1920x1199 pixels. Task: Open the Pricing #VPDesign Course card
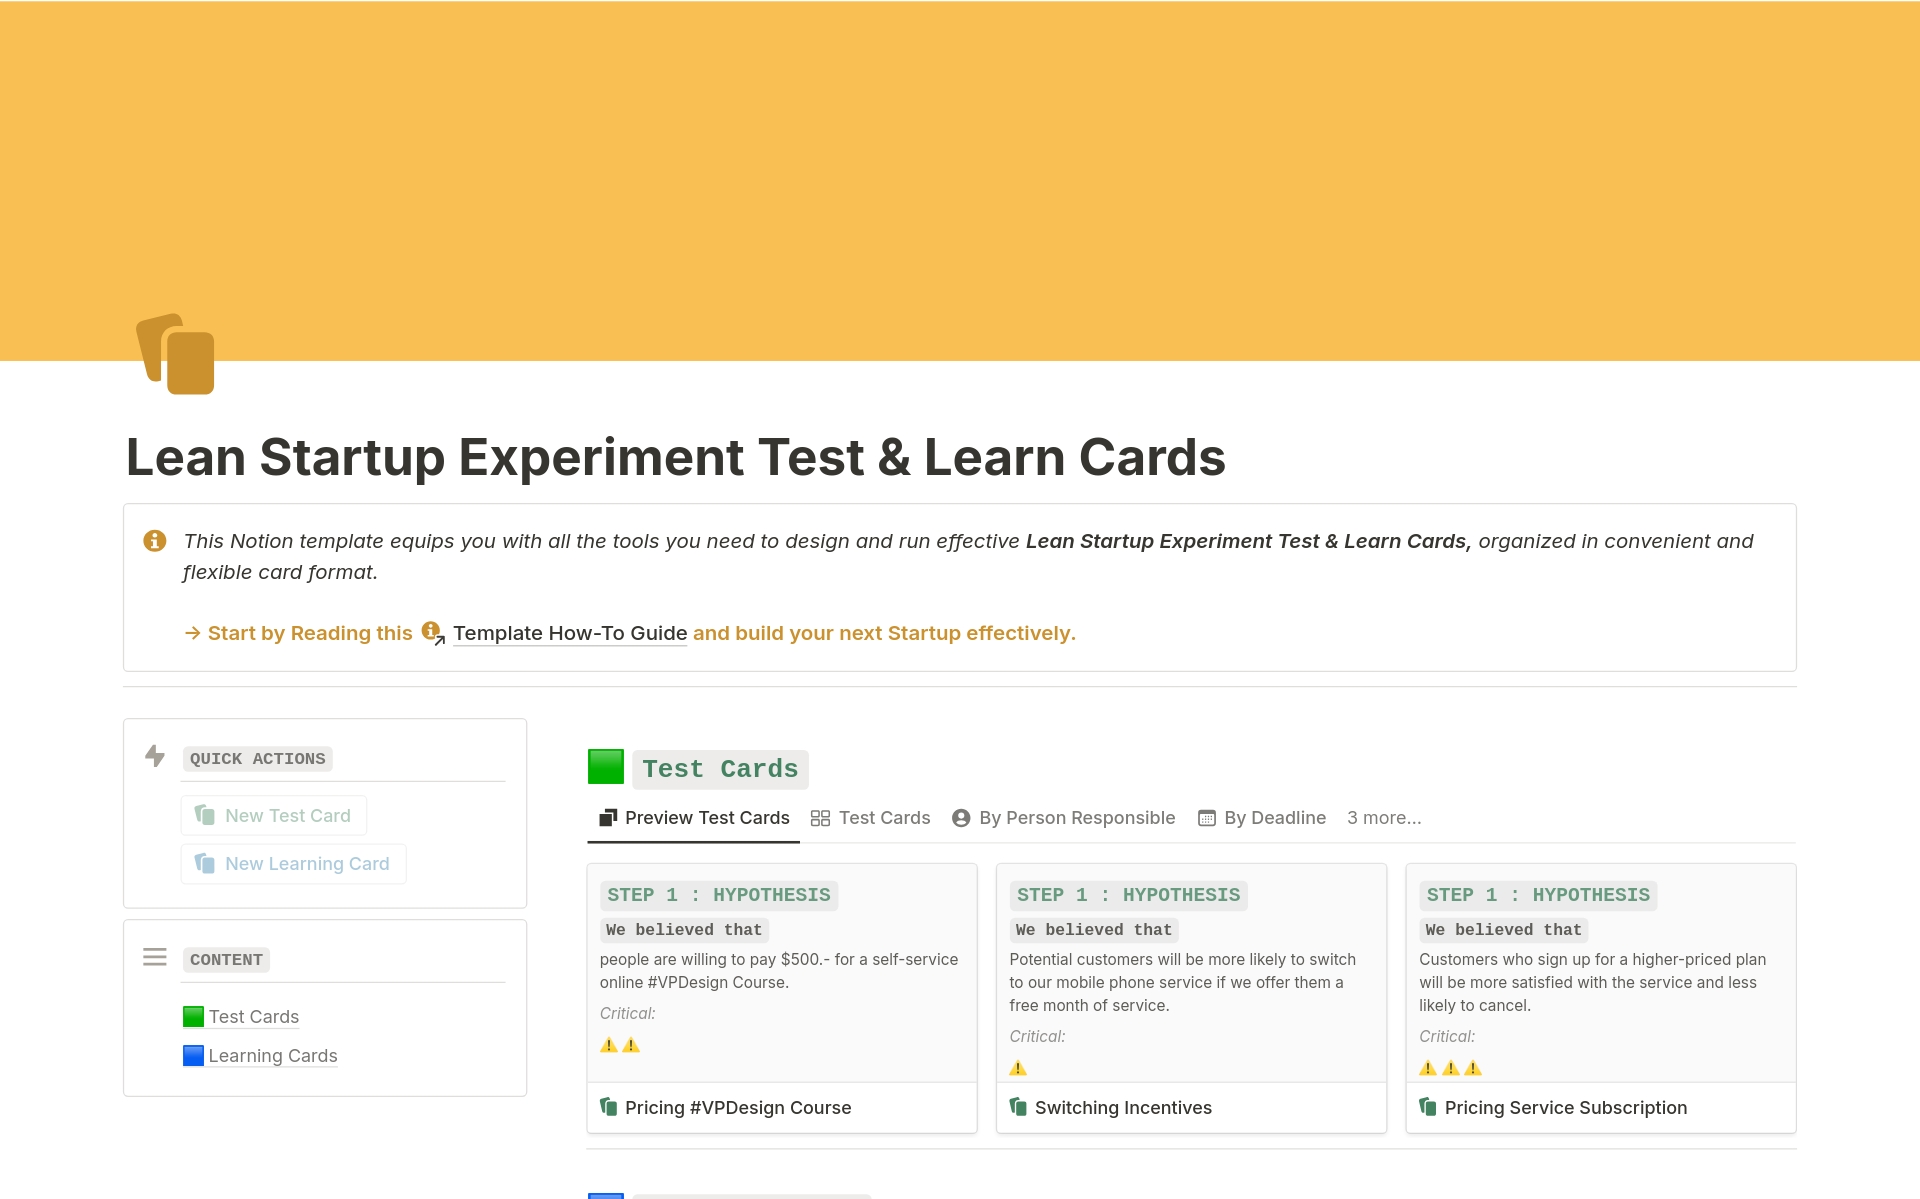[x=738, y=1104]
